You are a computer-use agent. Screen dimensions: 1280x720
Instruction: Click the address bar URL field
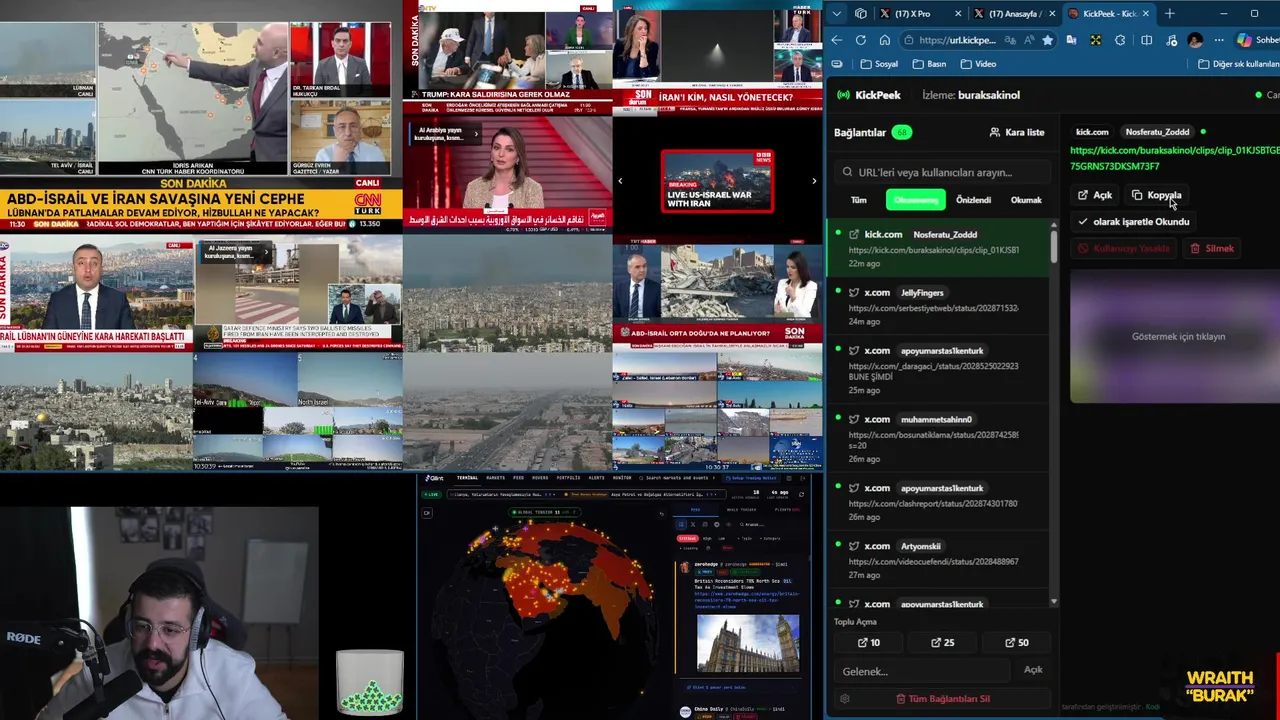(x=958, y=40)
